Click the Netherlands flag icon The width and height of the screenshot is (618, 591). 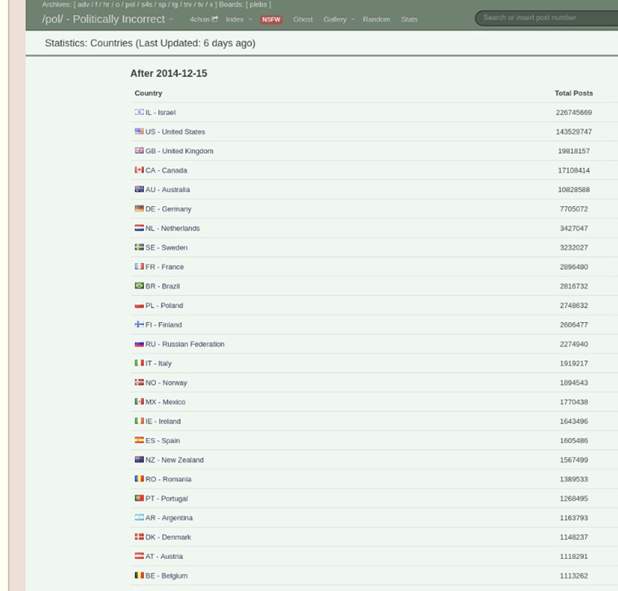139,228
